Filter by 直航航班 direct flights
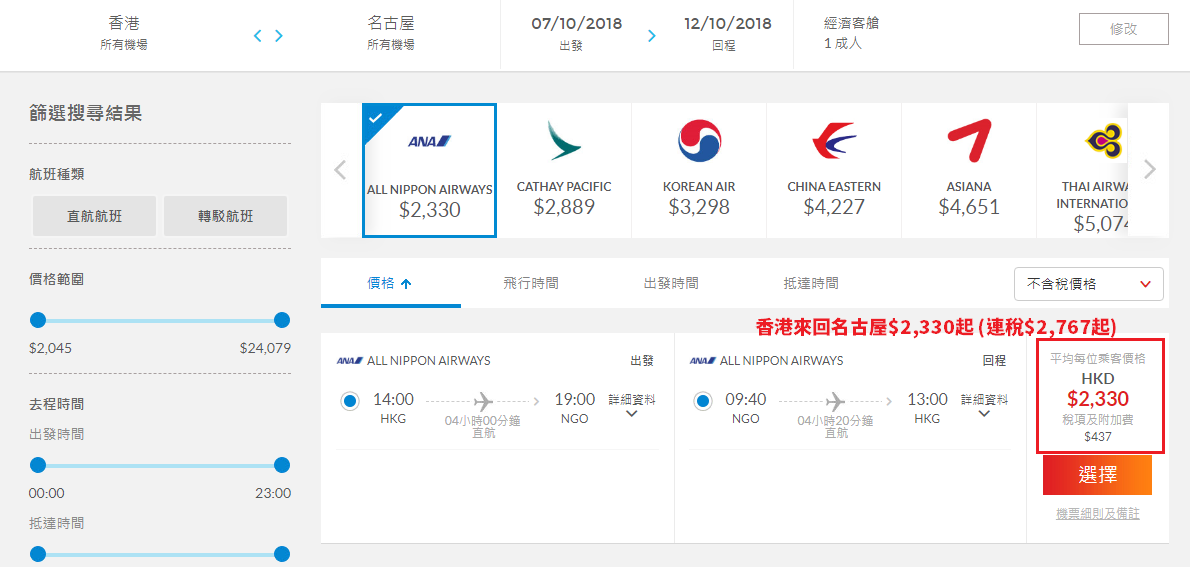The width and height of the screenshot is (1190, 567). 94,216
